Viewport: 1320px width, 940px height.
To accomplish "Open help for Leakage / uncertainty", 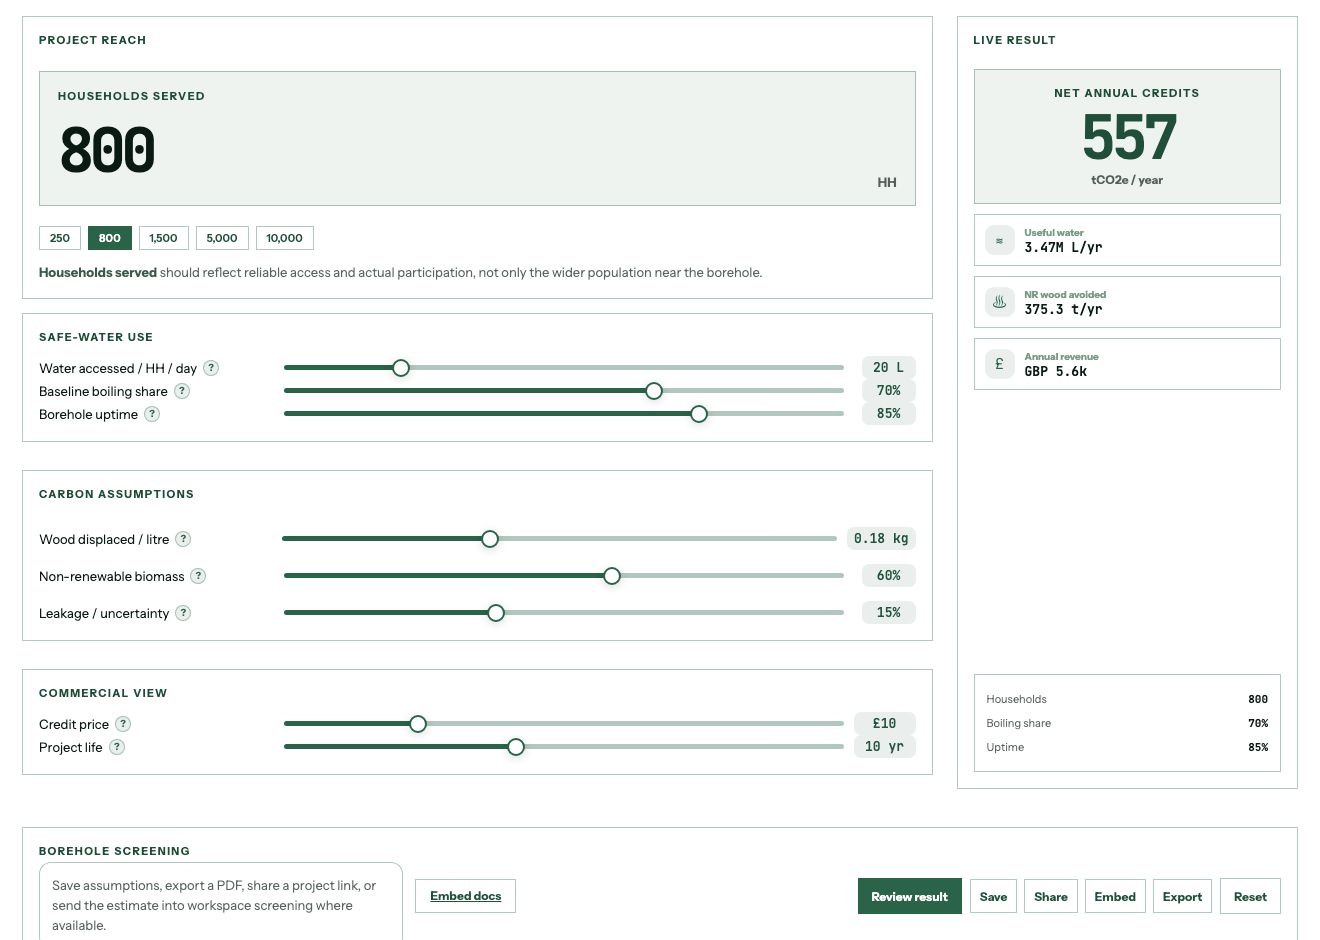I will [183, 613].
